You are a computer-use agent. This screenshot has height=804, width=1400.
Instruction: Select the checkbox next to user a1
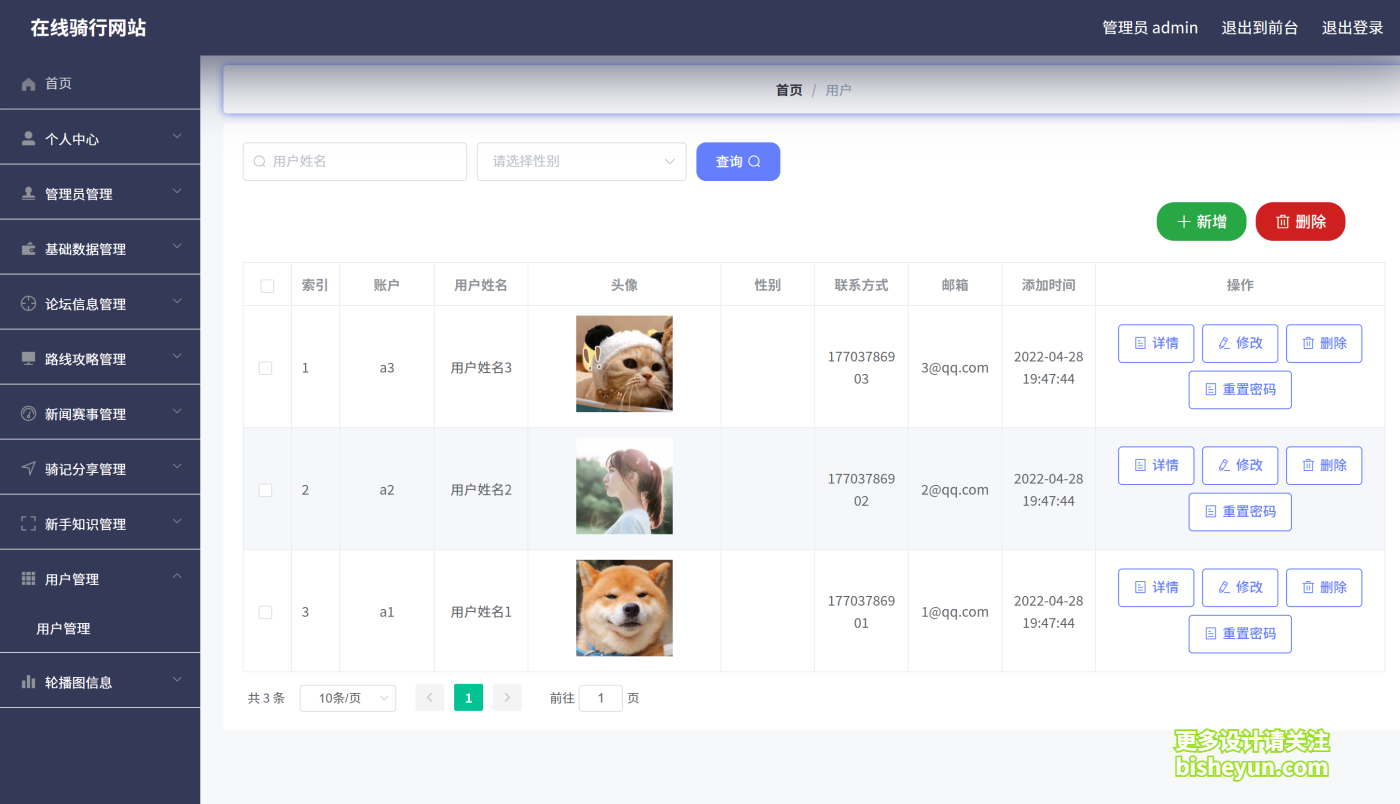click(266, 611)
